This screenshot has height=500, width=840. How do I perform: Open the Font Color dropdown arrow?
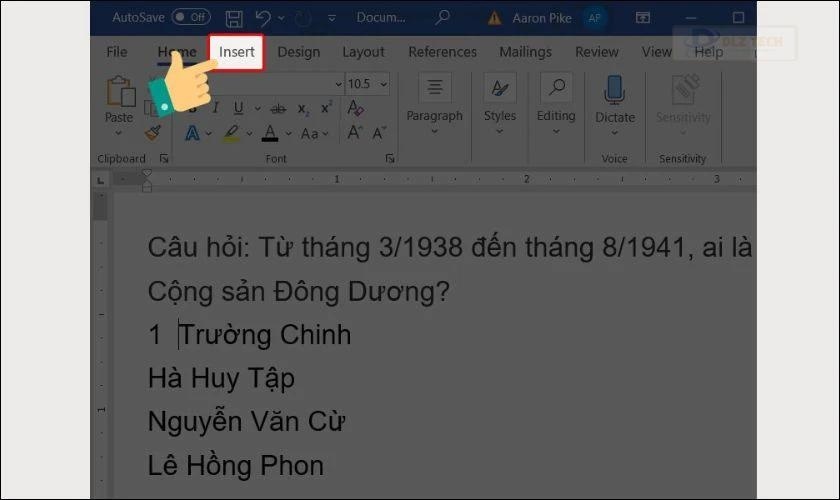[288, 133]
